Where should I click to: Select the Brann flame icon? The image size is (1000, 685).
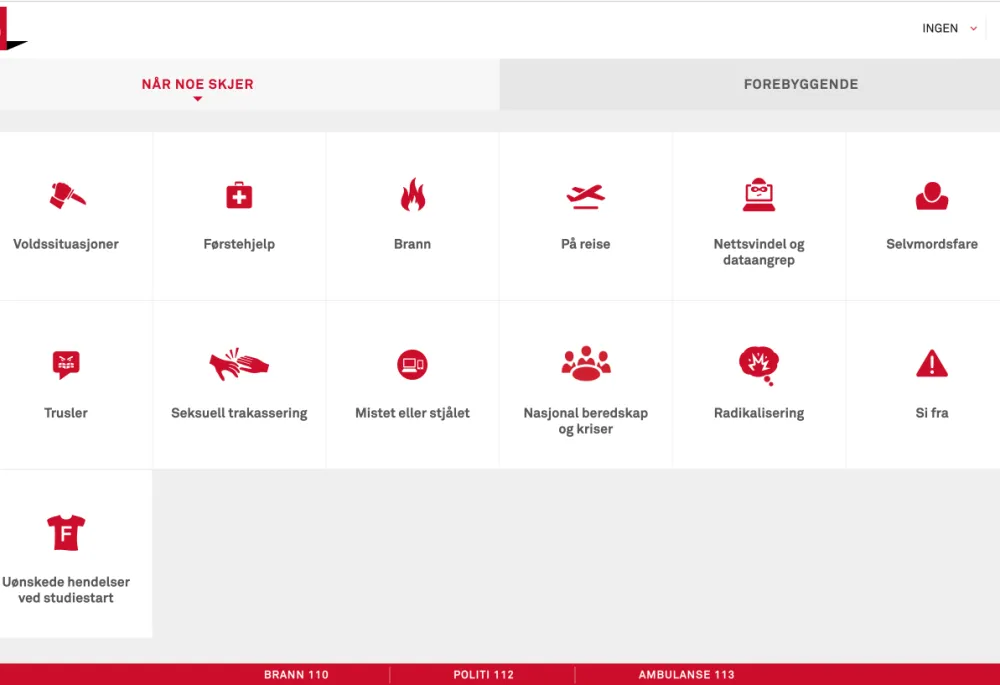(413, 195)
